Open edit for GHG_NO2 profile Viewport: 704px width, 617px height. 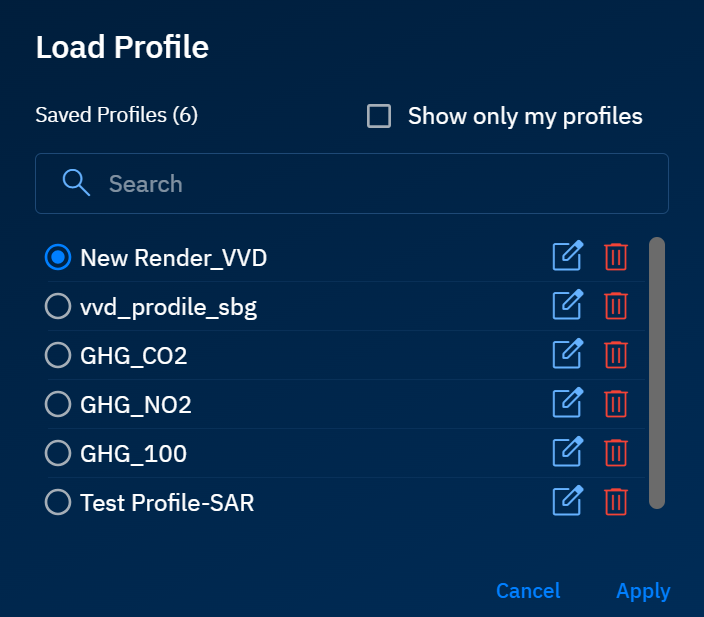tap(567, 403)
